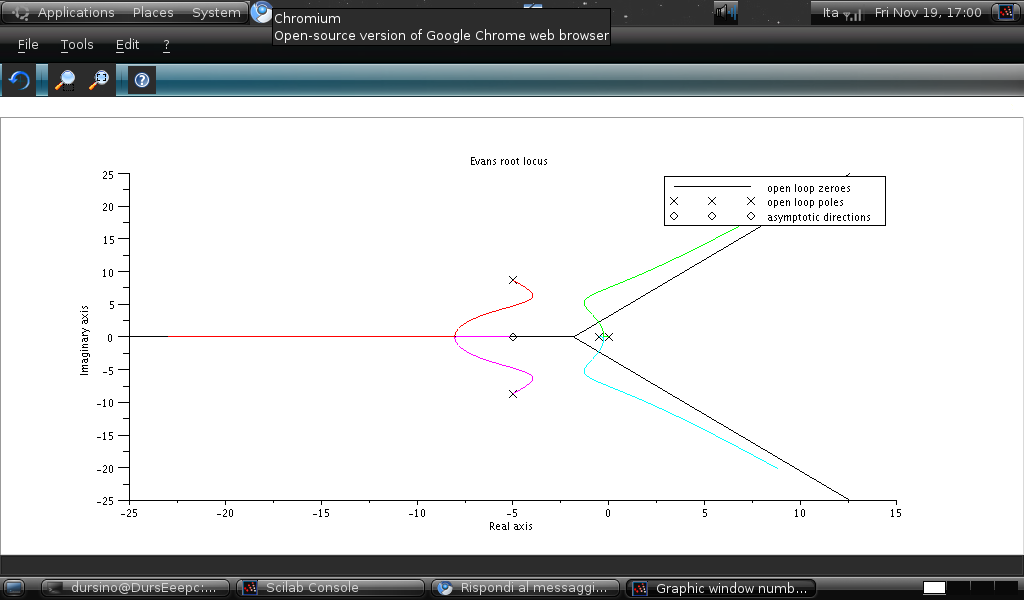Click the network signal strength icon
Screen dimensions: 1024x600
853,13
